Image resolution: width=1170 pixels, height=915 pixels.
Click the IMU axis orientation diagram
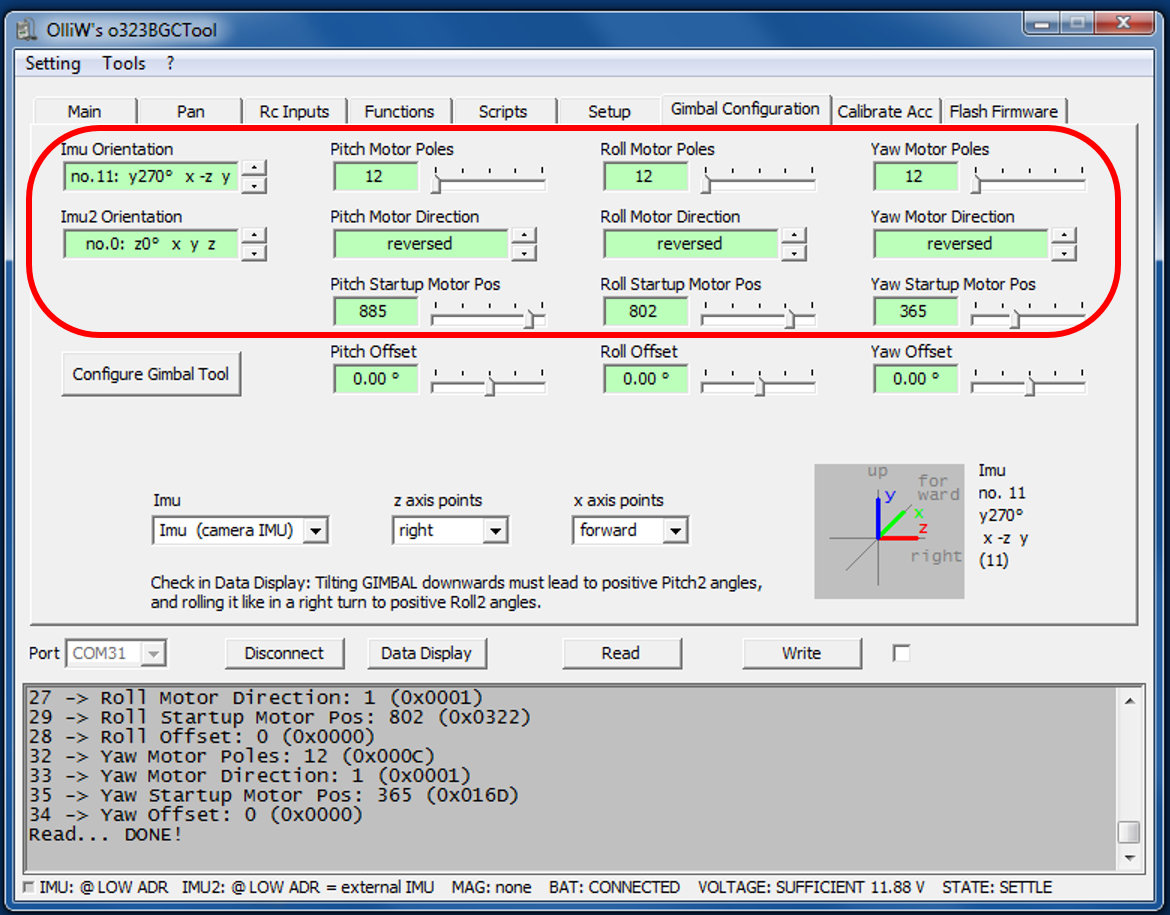(889, 531)
